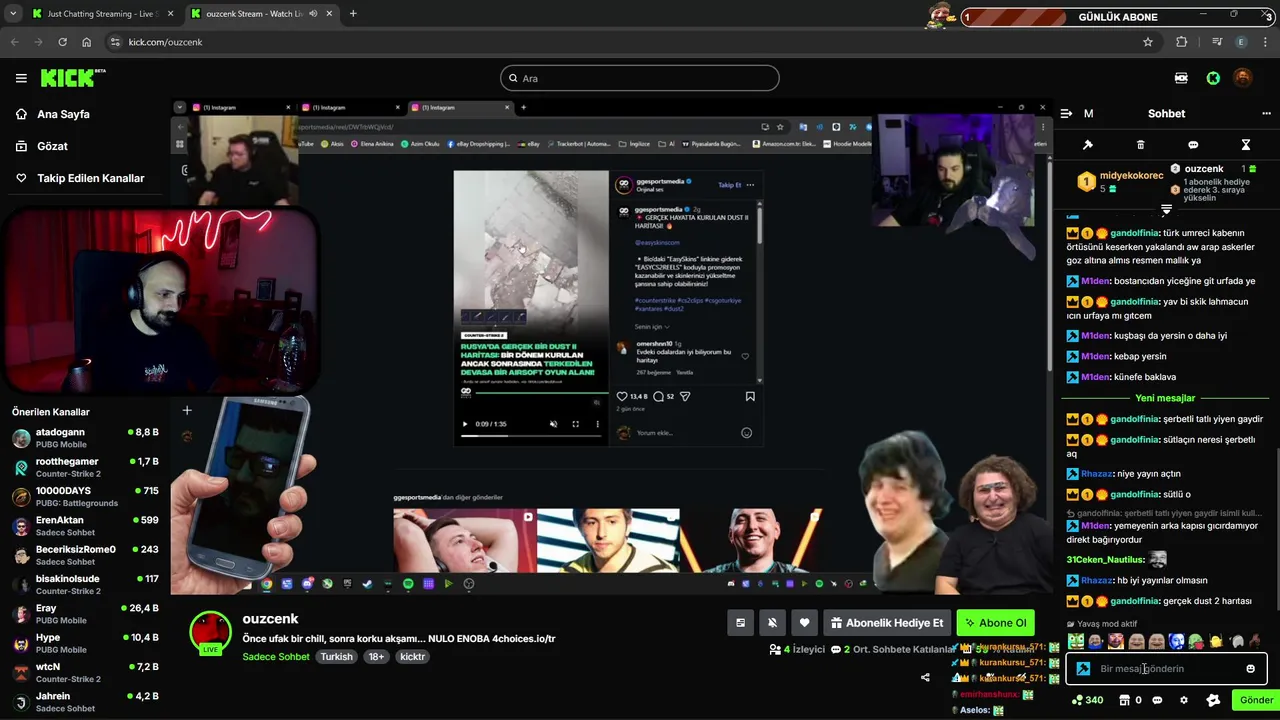This screenshot has height=720, width=1280.
Task: Open bisakinolsude recommended channel
Action: (85, 584)
